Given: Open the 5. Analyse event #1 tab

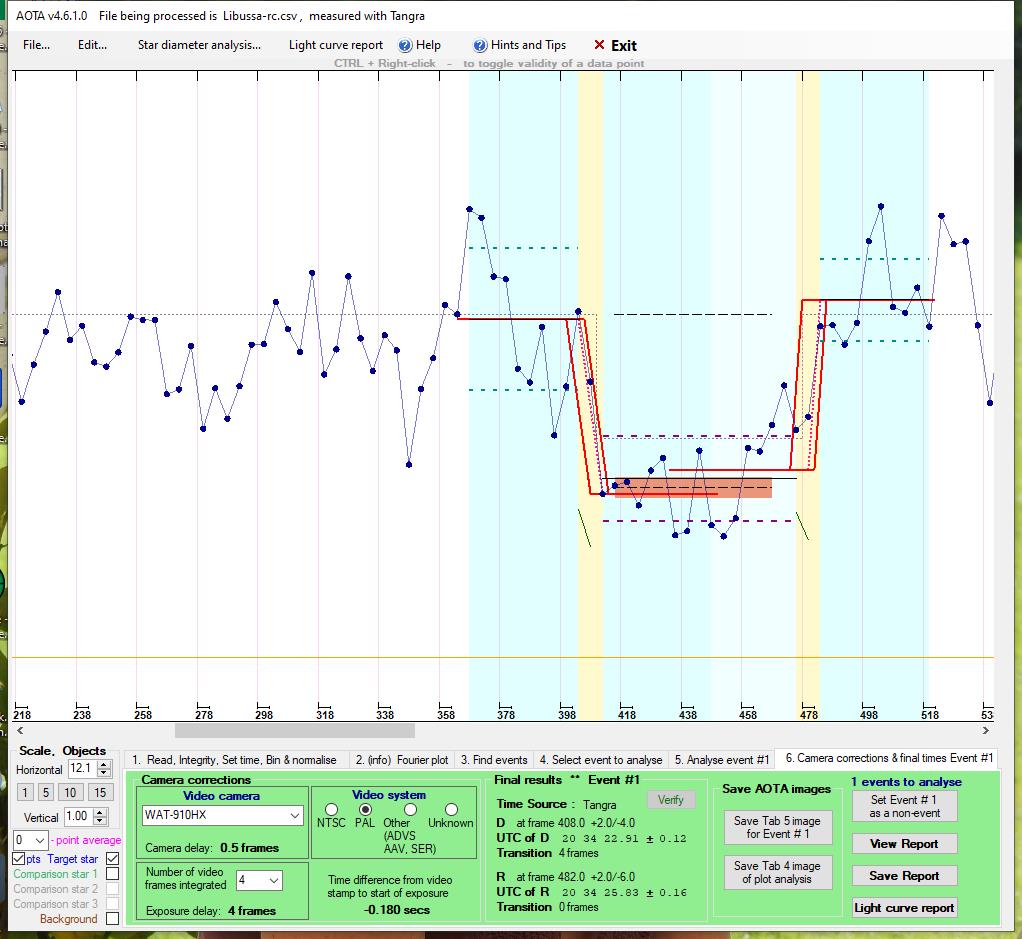Looking at the screenshot, I should 722,760.
